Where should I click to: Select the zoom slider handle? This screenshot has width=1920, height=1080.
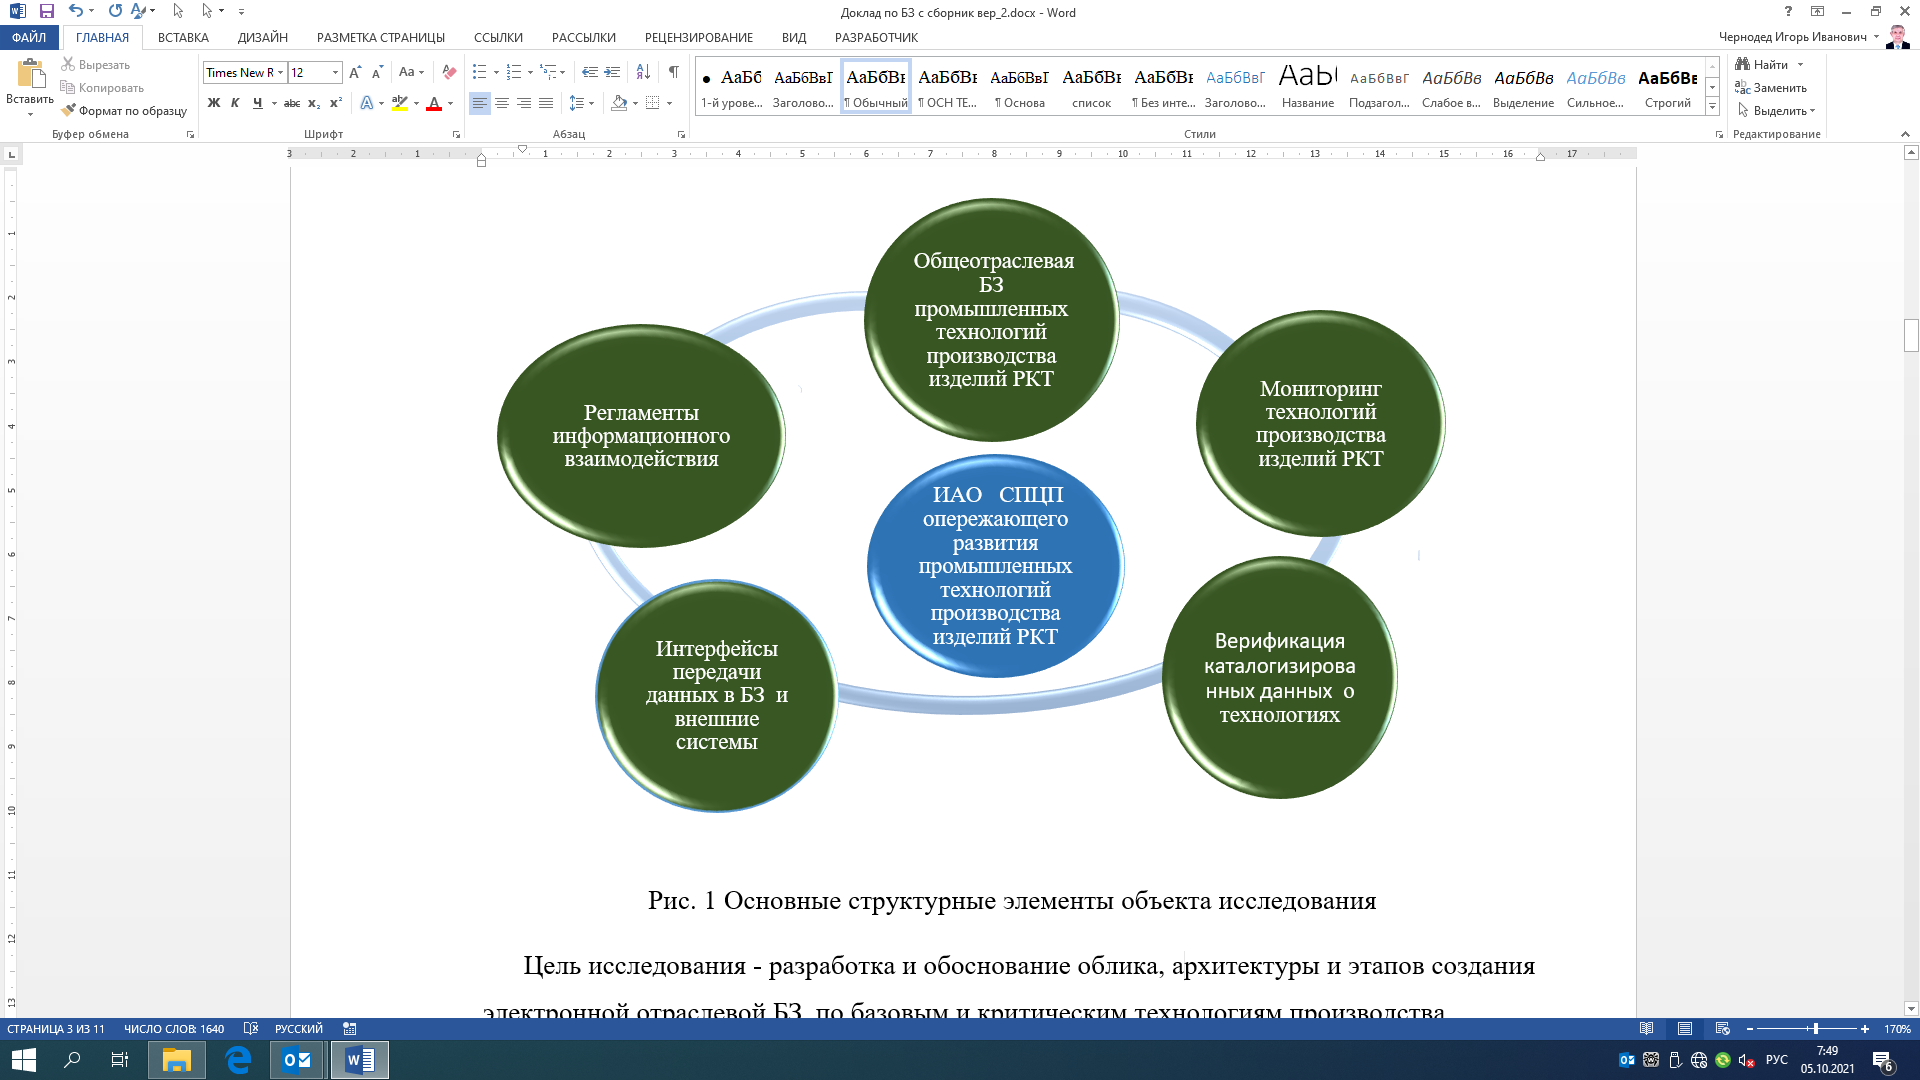click(x=1815, y=1029)
